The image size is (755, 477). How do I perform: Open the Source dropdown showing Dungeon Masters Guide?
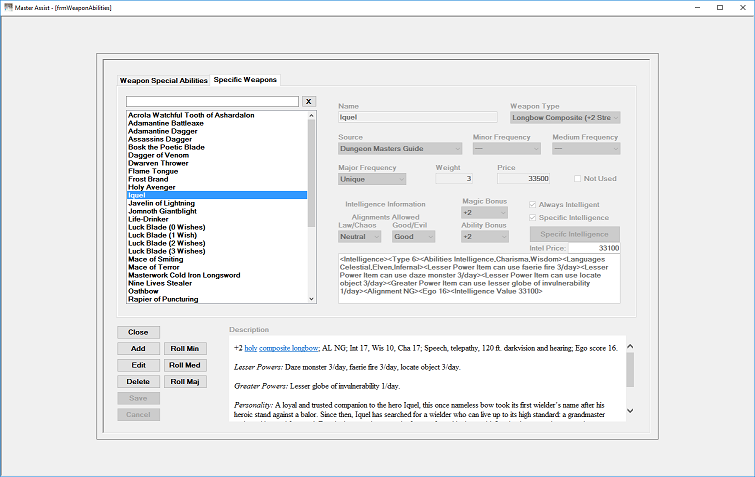(x=400, y=149)
